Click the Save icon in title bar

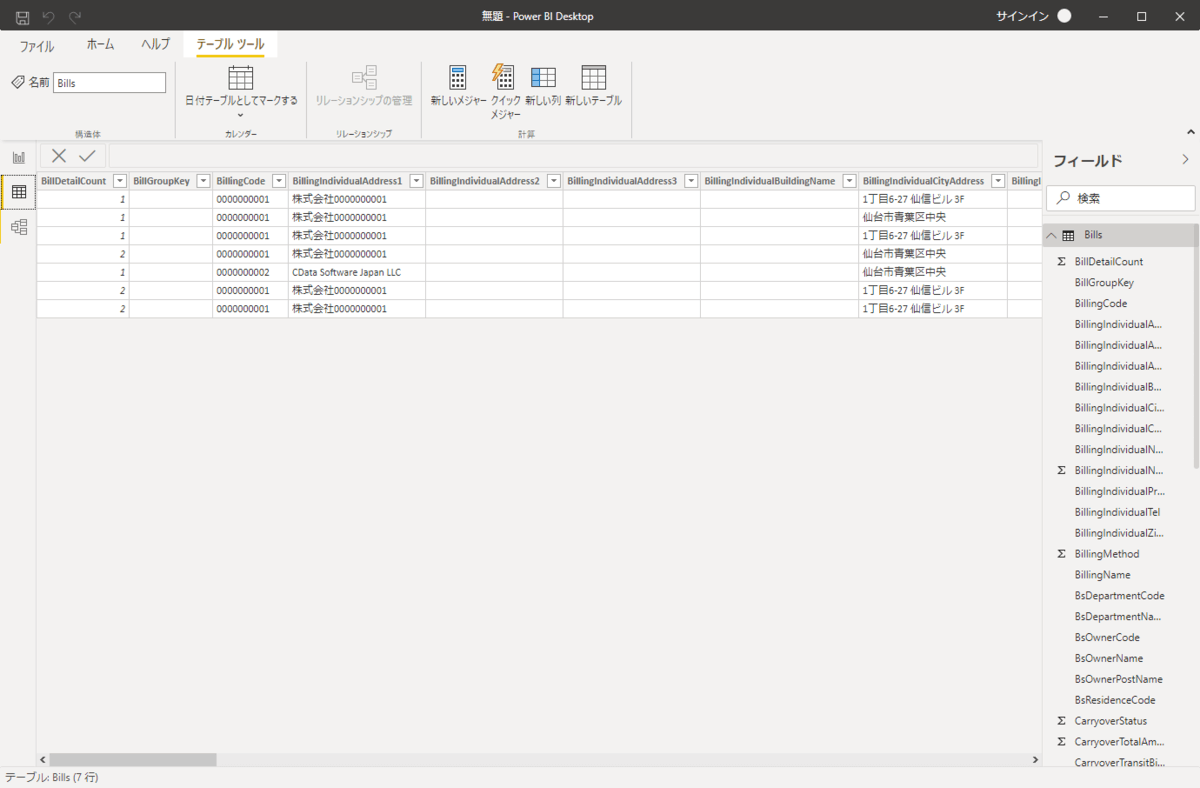(22, 17)
